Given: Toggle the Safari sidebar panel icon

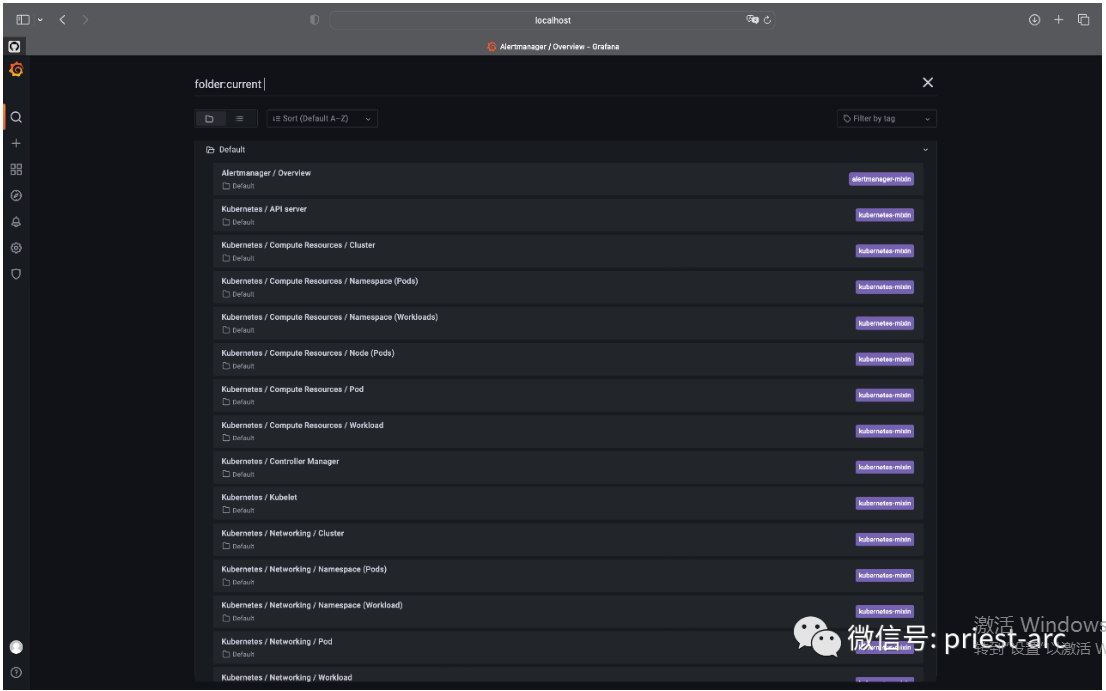Looking at the screenshot, I should click(x=23, y=20).
